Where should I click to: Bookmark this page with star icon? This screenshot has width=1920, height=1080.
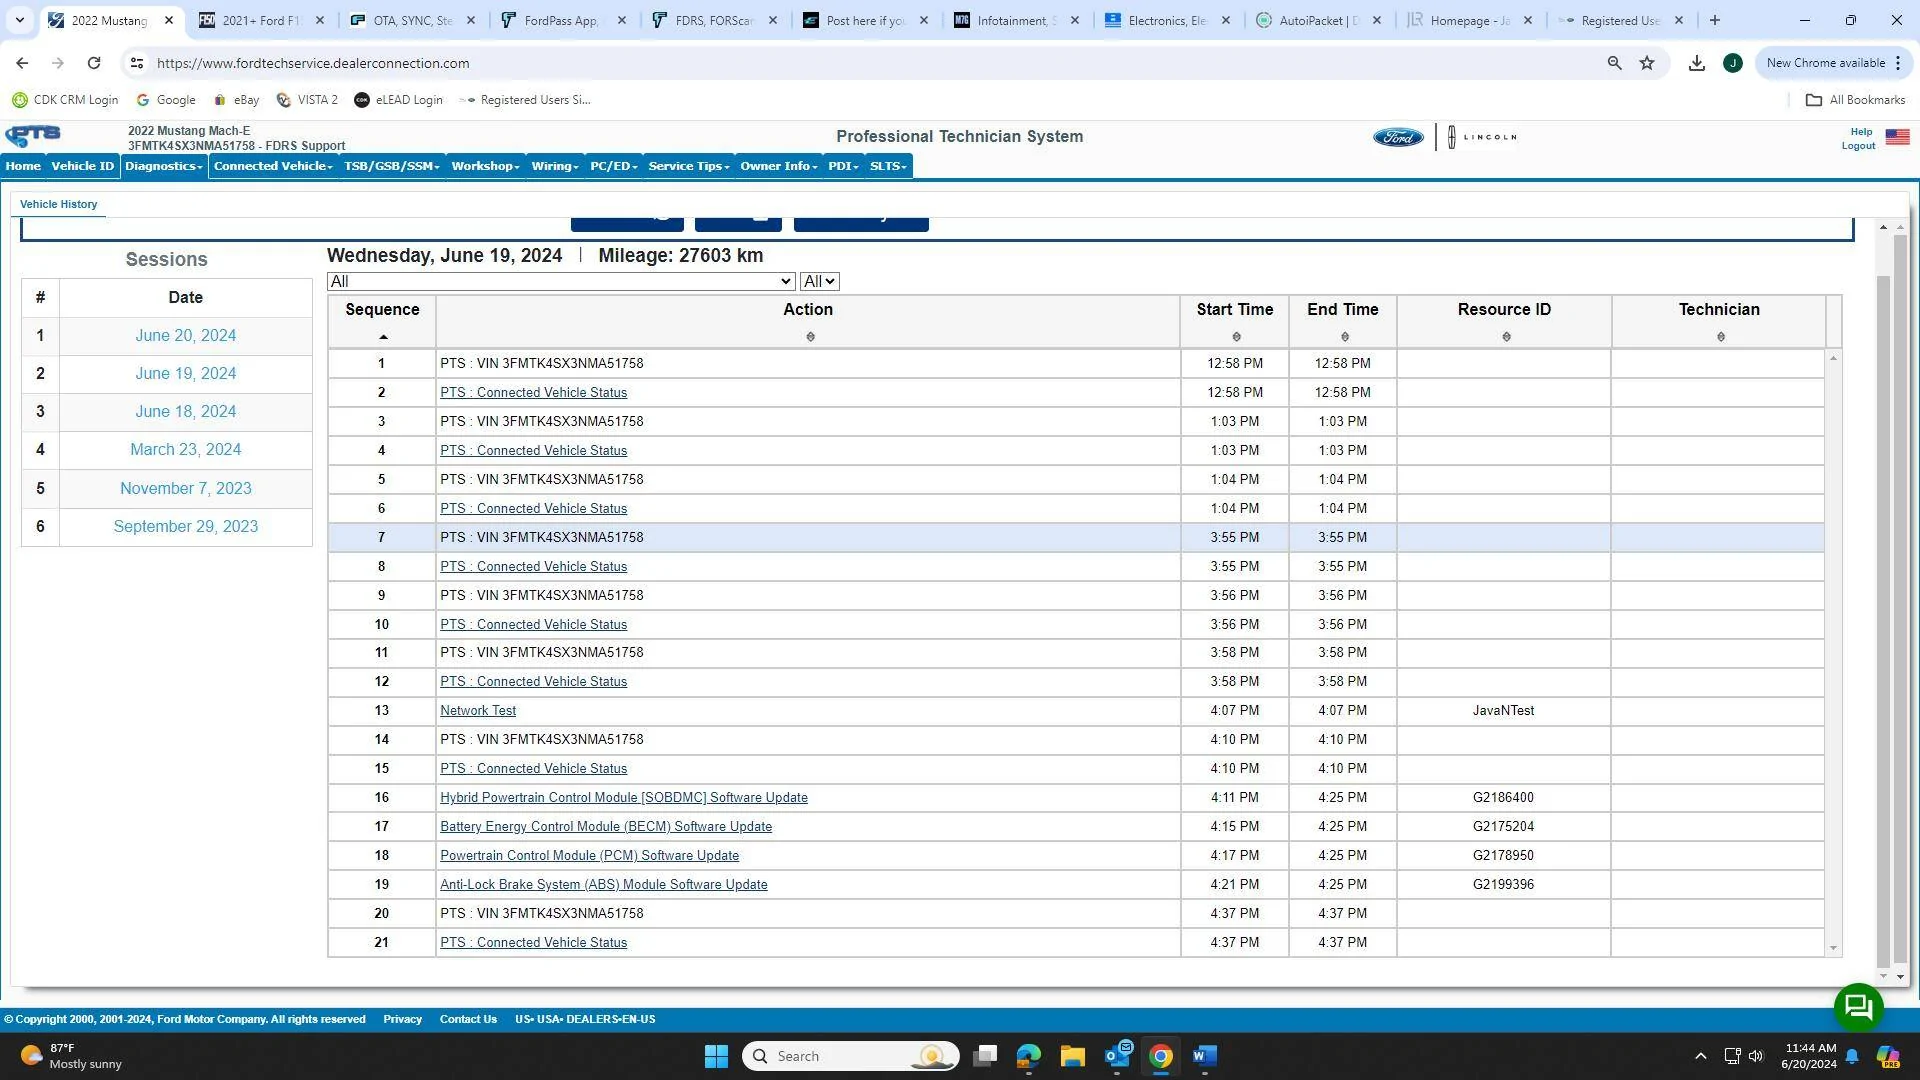click(1647, 63)
